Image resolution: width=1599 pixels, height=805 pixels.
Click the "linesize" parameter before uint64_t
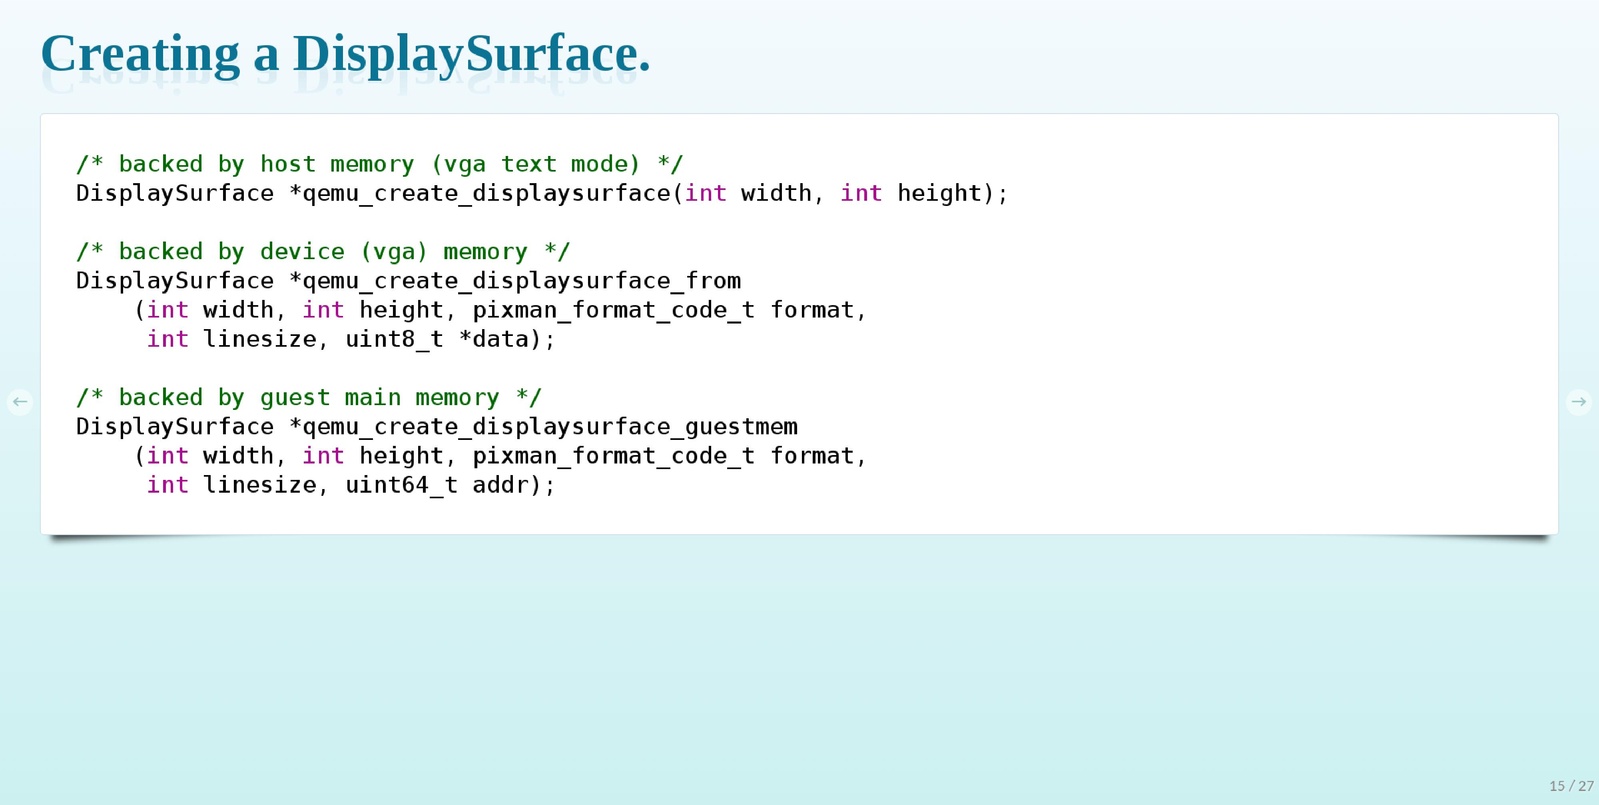[260, 485]
